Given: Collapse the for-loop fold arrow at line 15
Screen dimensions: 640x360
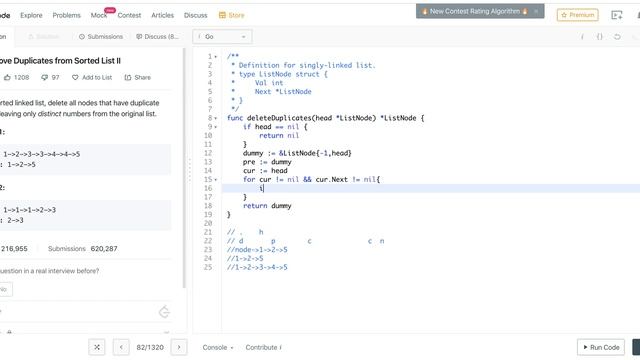Looking at the screenshot, I should [216, 180].
